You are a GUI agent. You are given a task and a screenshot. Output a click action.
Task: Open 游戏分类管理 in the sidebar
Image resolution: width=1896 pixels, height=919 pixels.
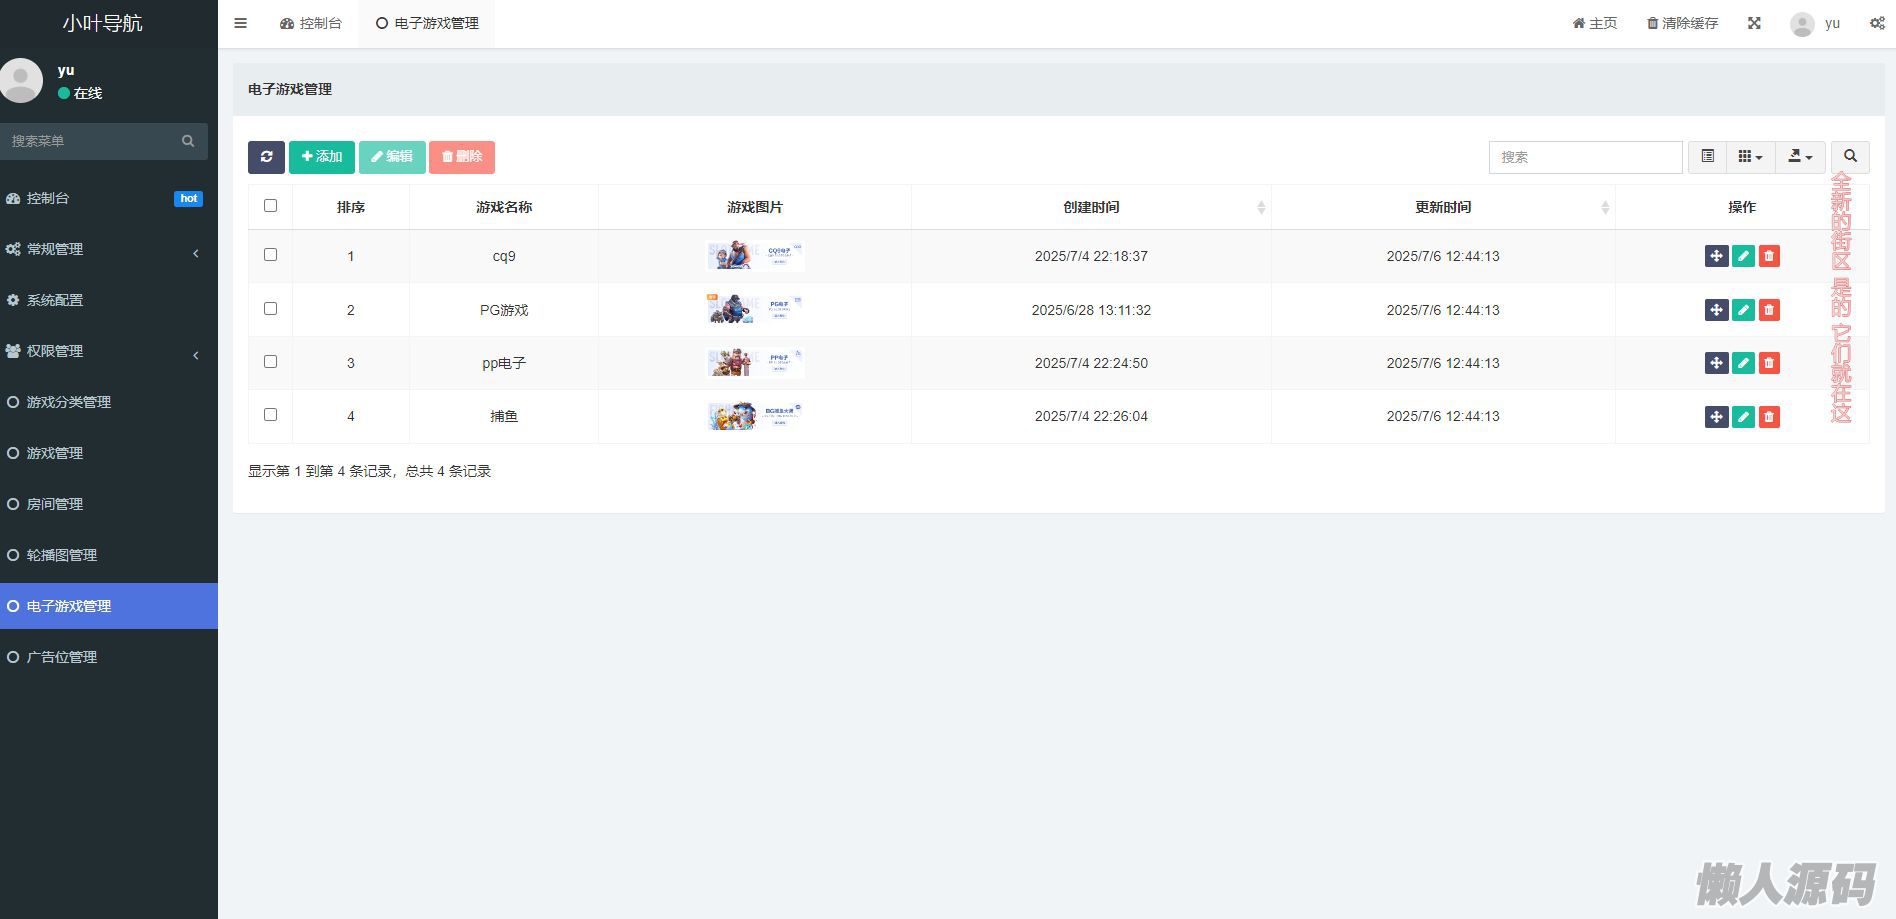[x=68, y=402]
